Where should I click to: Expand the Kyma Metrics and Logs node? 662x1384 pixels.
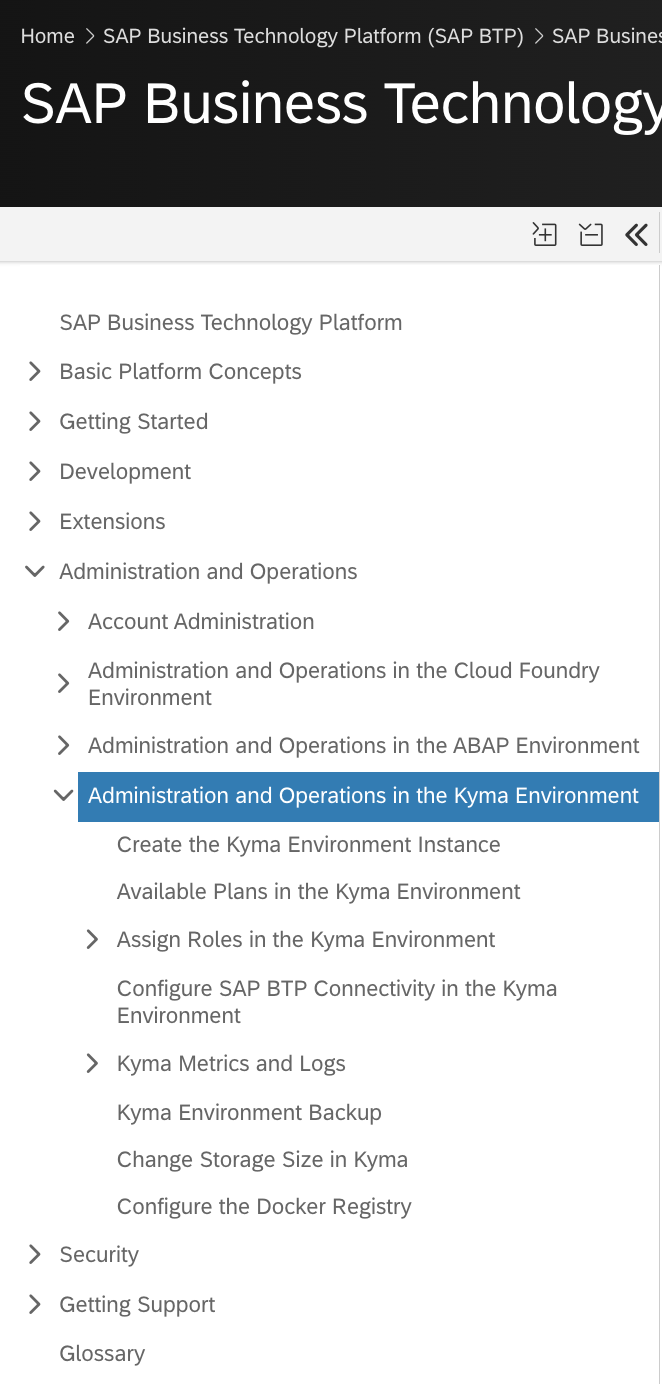coord(93,1064)
